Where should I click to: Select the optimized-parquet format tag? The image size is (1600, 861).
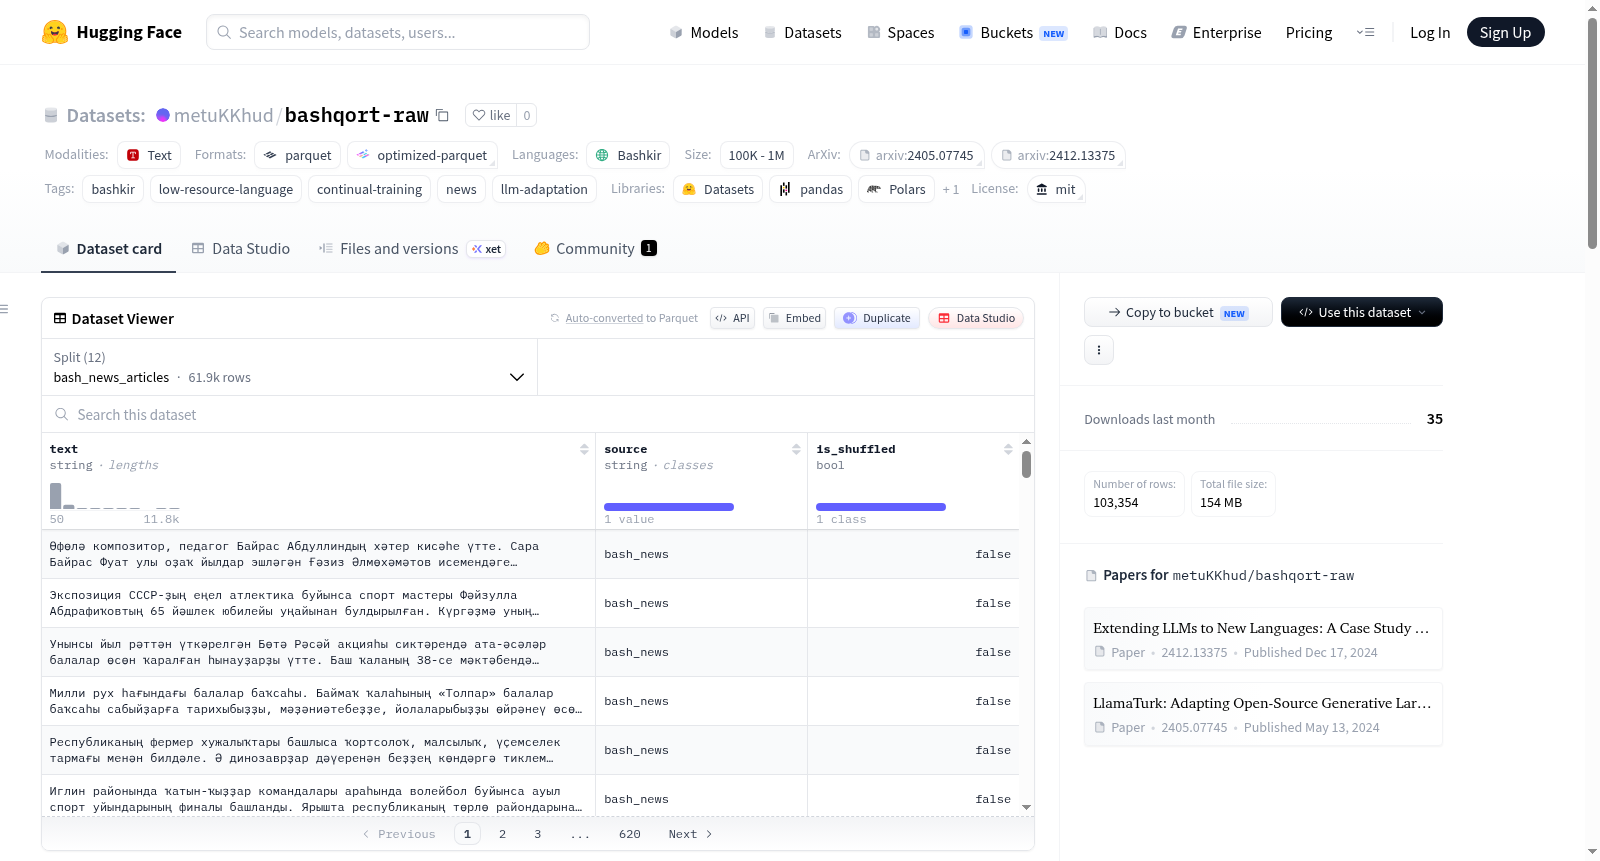pos(421,155)
